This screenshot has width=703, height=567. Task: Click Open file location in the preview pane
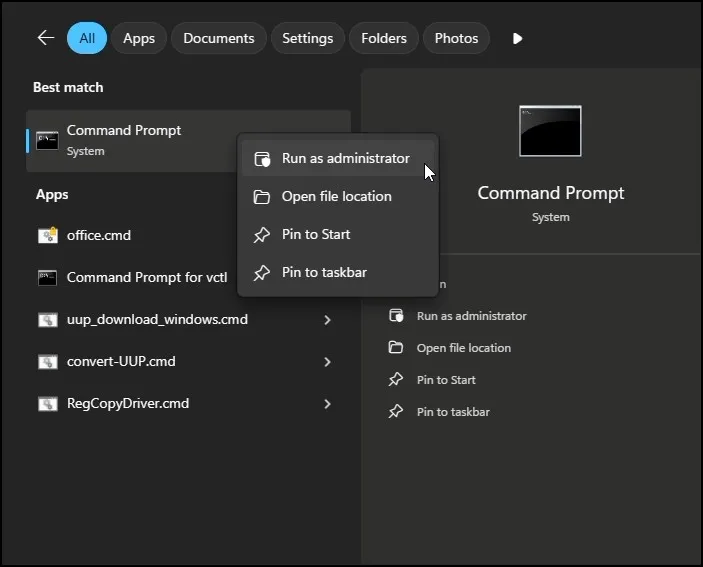click(464, 348)
